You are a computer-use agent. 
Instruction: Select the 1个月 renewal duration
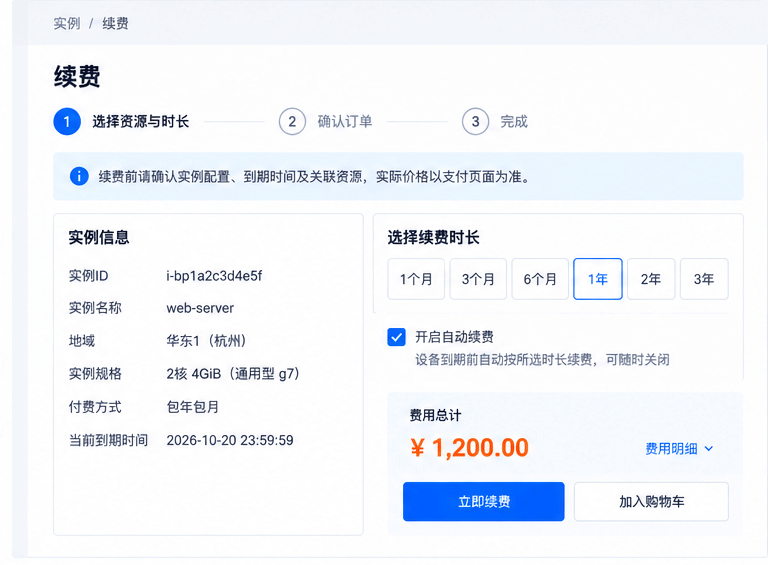point(416,279)
